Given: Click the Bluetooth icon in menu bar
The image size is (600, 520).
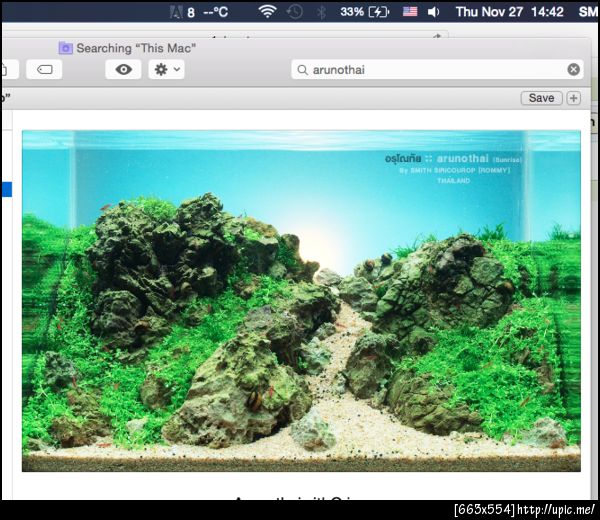Looking at the screenshot, I should pyautogui.click(x=321, y=12).
